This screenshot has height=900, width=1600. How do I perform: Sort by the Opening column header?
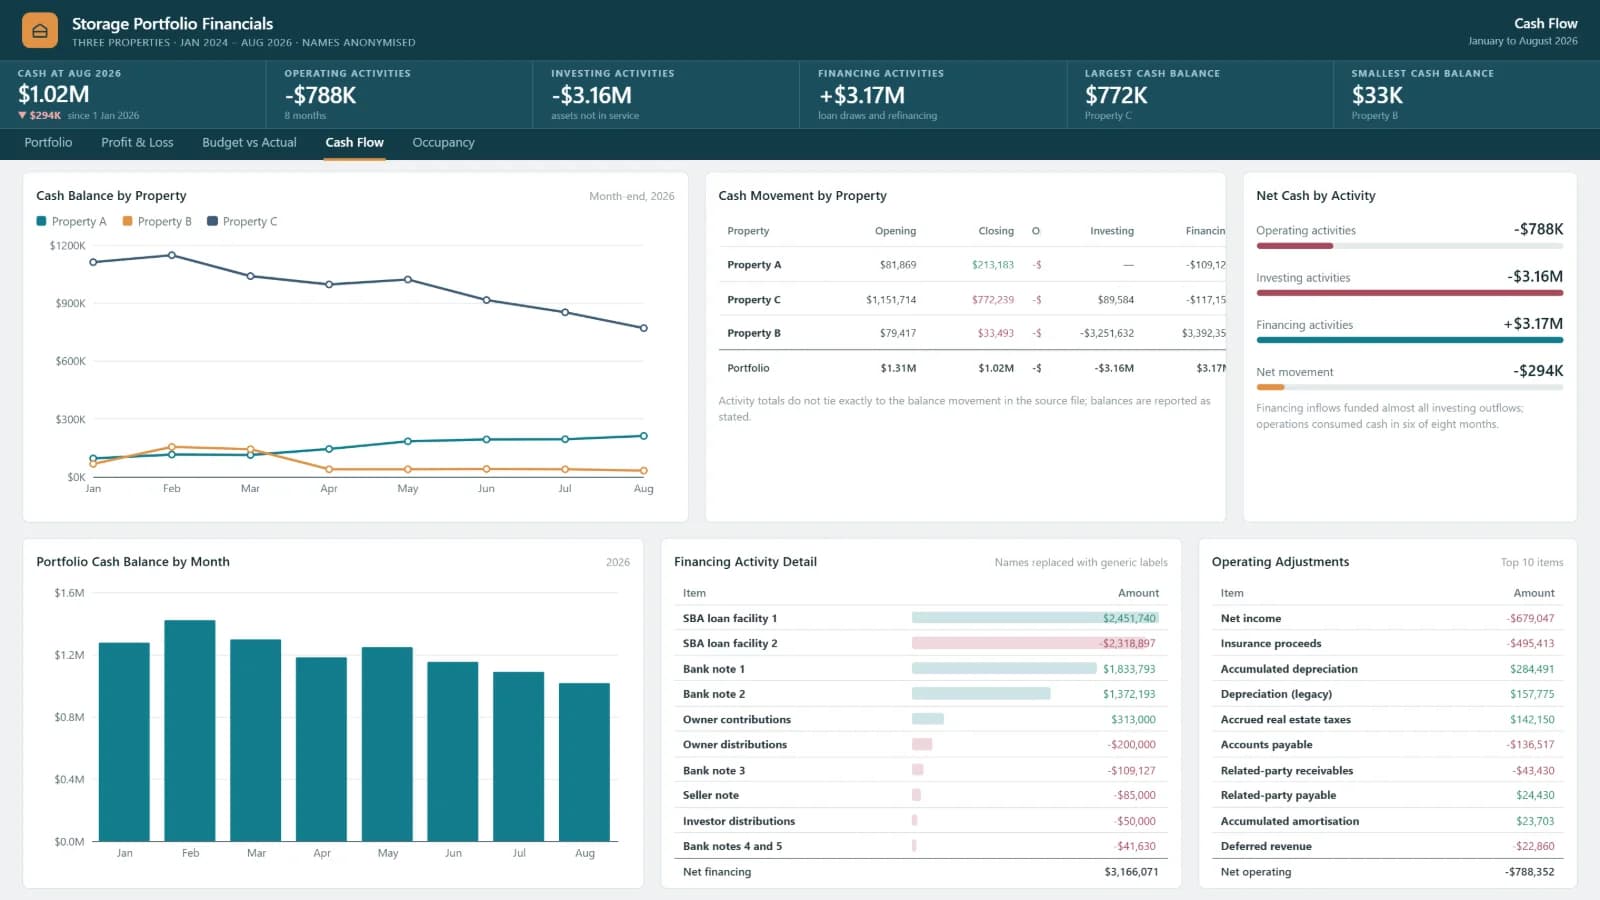pos(895,231)
